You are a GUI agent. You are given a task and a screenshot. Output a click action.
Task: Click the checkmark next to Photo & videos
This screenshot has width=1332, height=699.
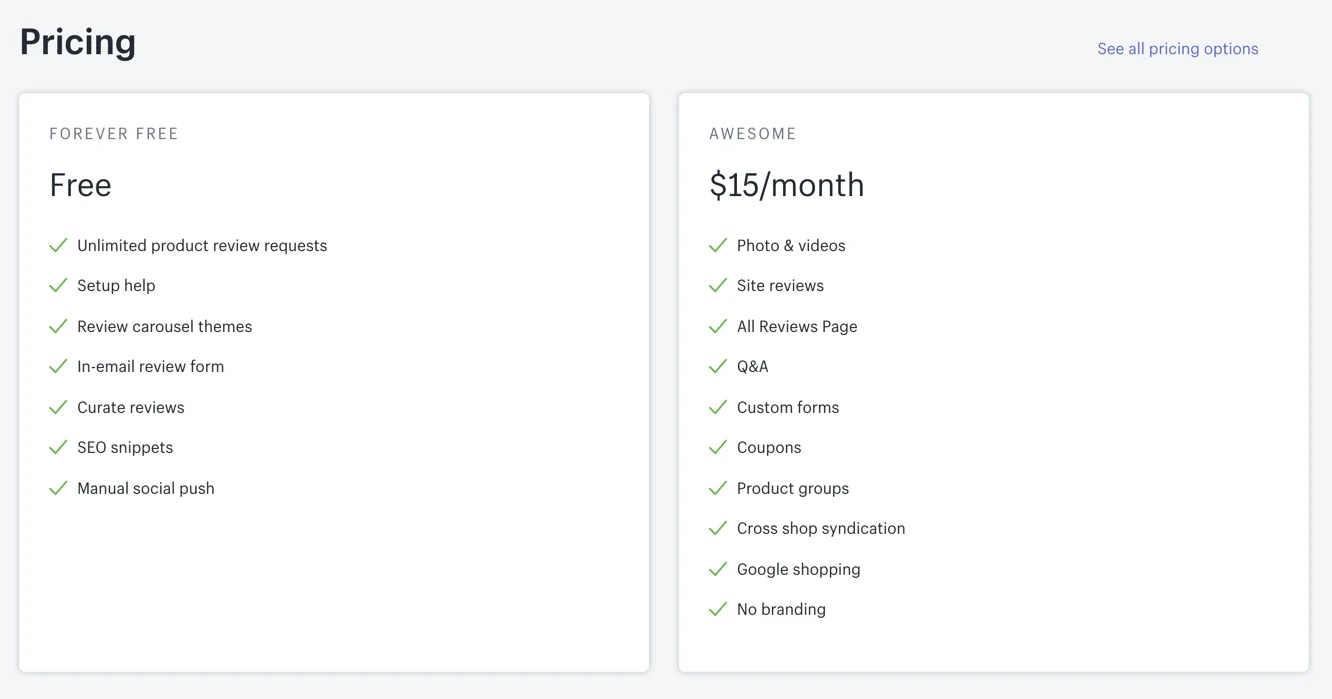pyautogui.click(x=717, y=246)
